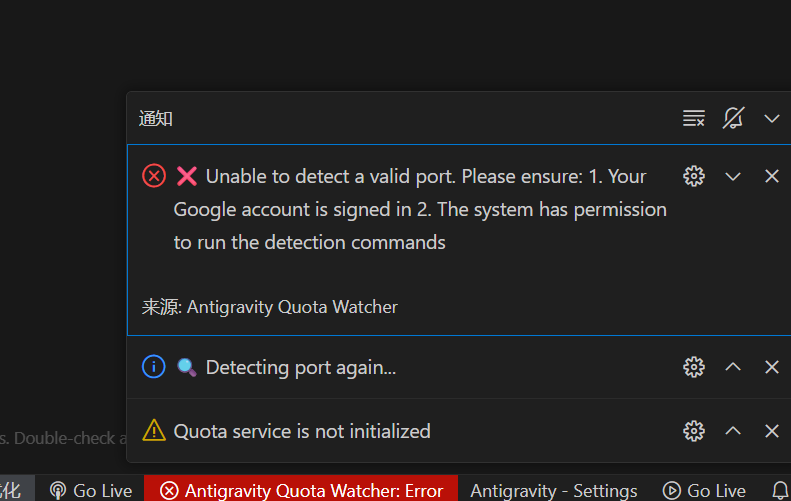This screenshot has width=791, height=501.
Task: Expand the Quota service not initialized notification
Action: pos(733,431)
